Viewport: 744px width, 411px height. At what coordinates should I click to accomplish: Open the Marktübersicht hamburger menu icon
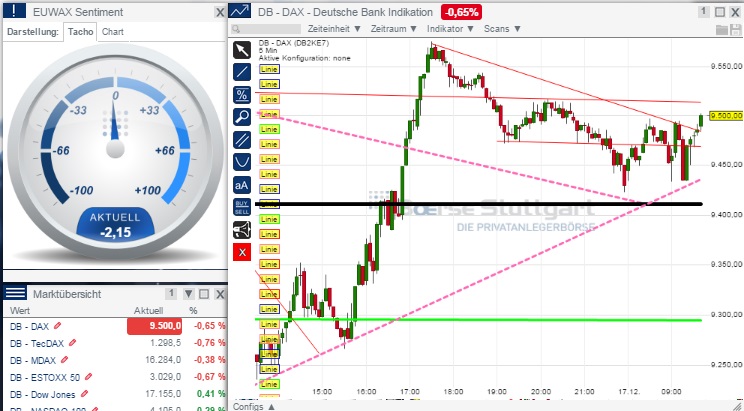pyautogui.click(x=15, y=293)
